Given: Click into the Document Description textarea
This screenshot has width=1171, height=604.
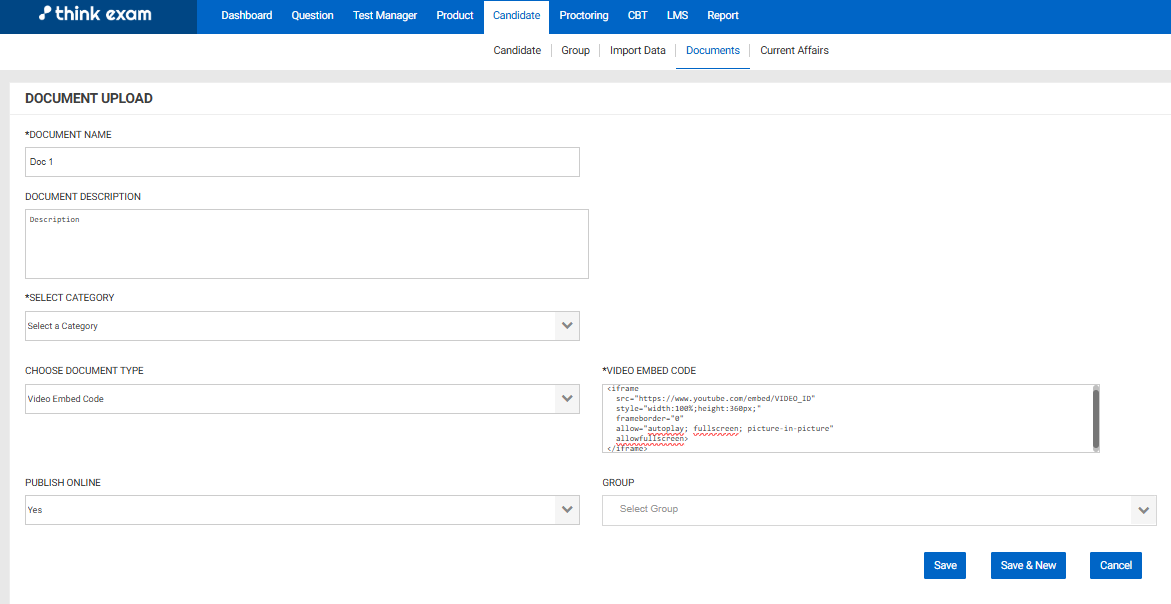Looking at the screenshot, I should [x=306, y=244].
